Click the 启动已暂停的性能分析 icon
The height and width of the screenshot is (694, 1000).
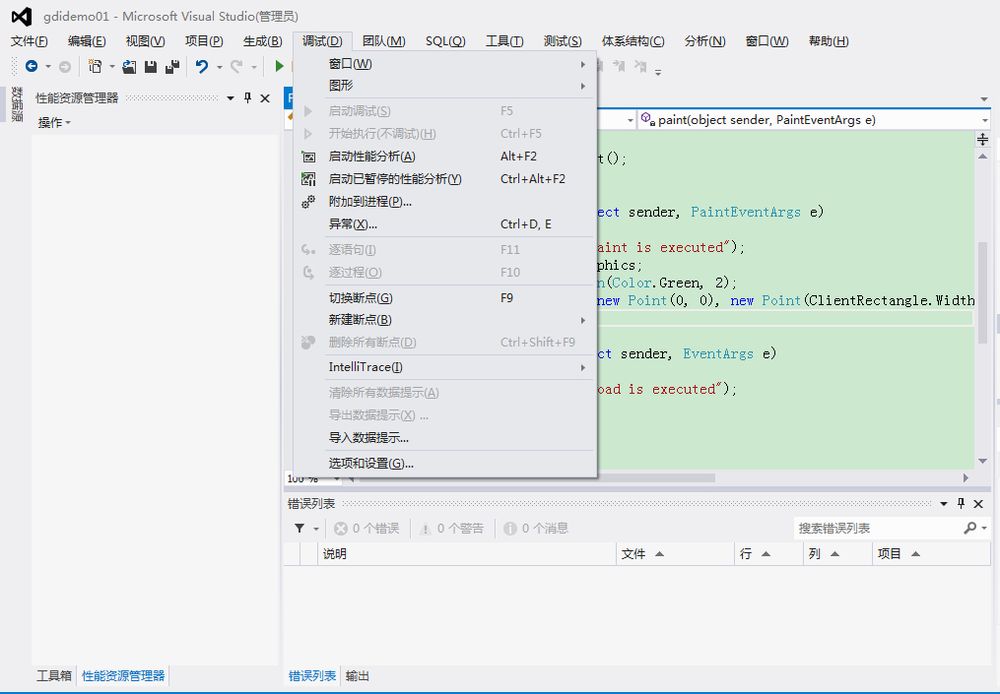pos(309,179)
